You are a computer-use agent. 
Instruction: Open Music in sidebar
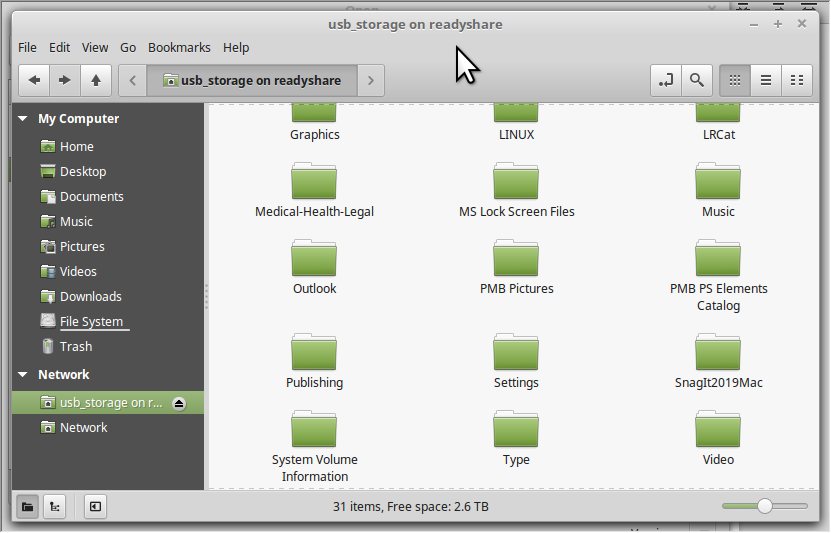click(108, 221)
